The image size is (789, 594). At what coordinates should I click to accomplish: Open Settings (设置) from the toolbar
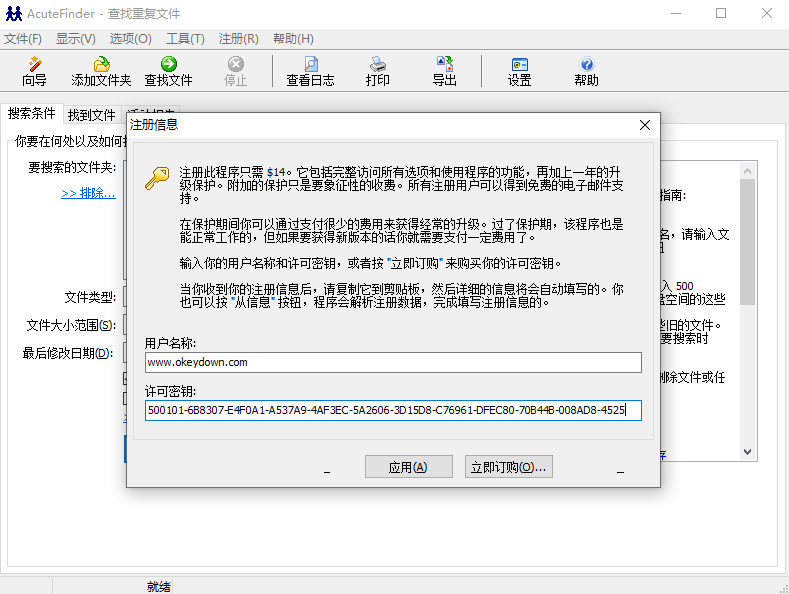pos(519,70)
